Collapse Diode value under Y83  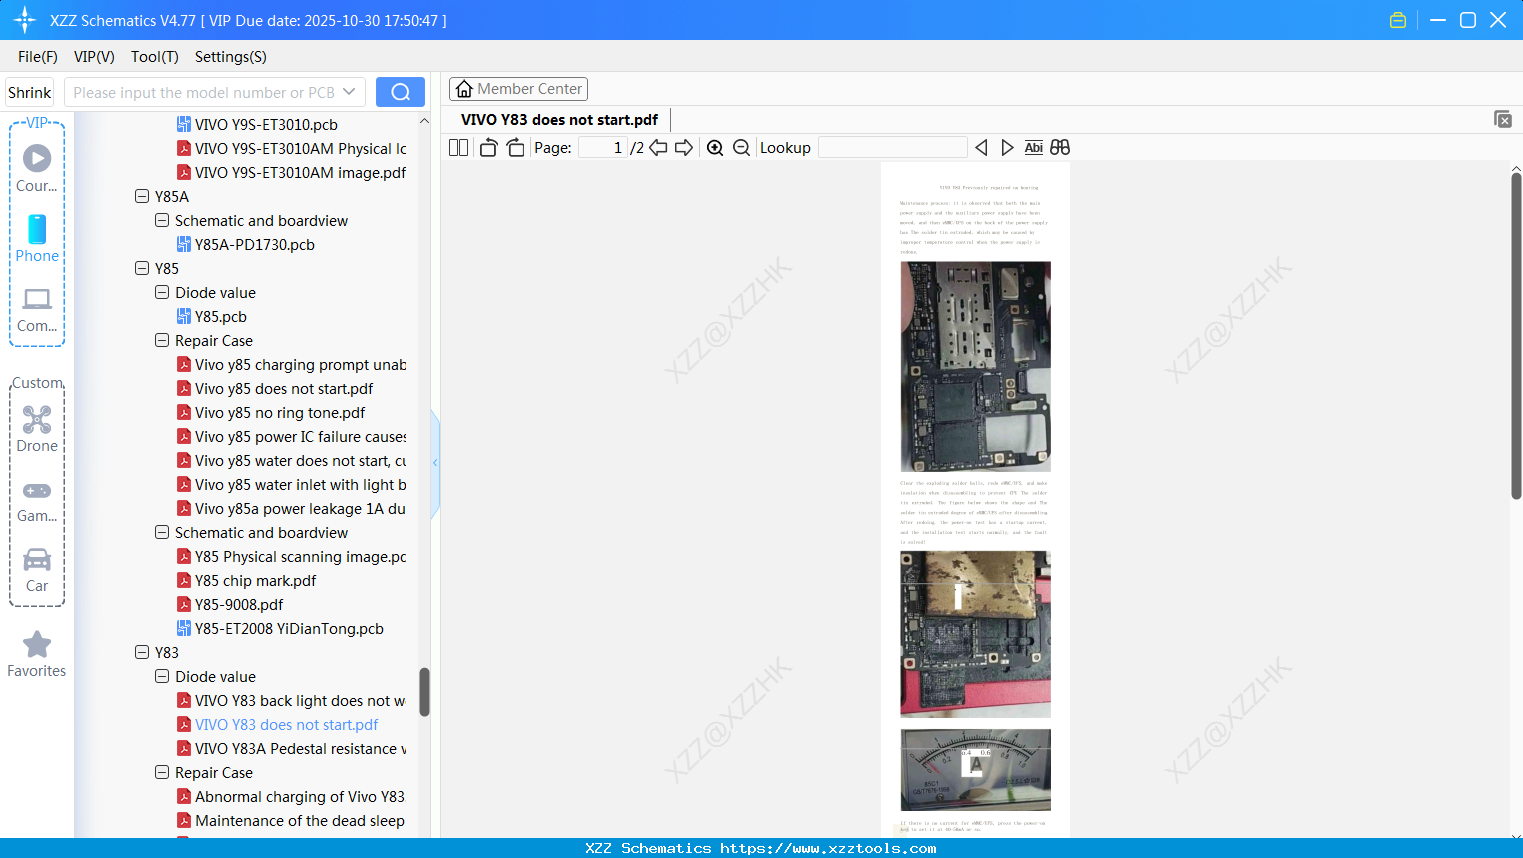162,676
